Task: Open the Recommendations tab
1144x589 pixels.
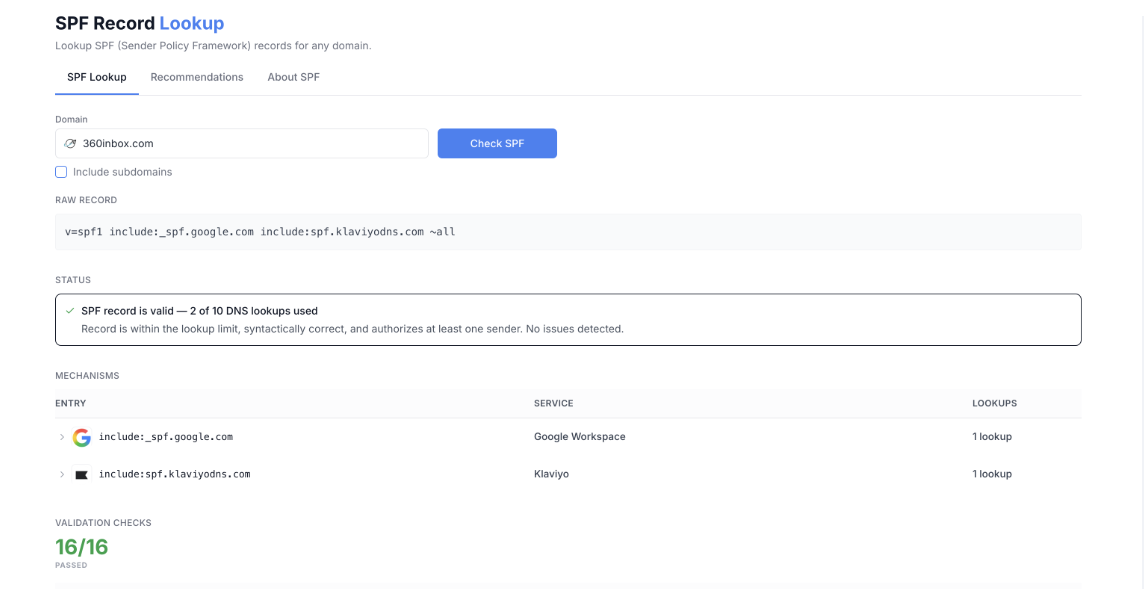Action: pyautogui.click(x=197, y=77)
